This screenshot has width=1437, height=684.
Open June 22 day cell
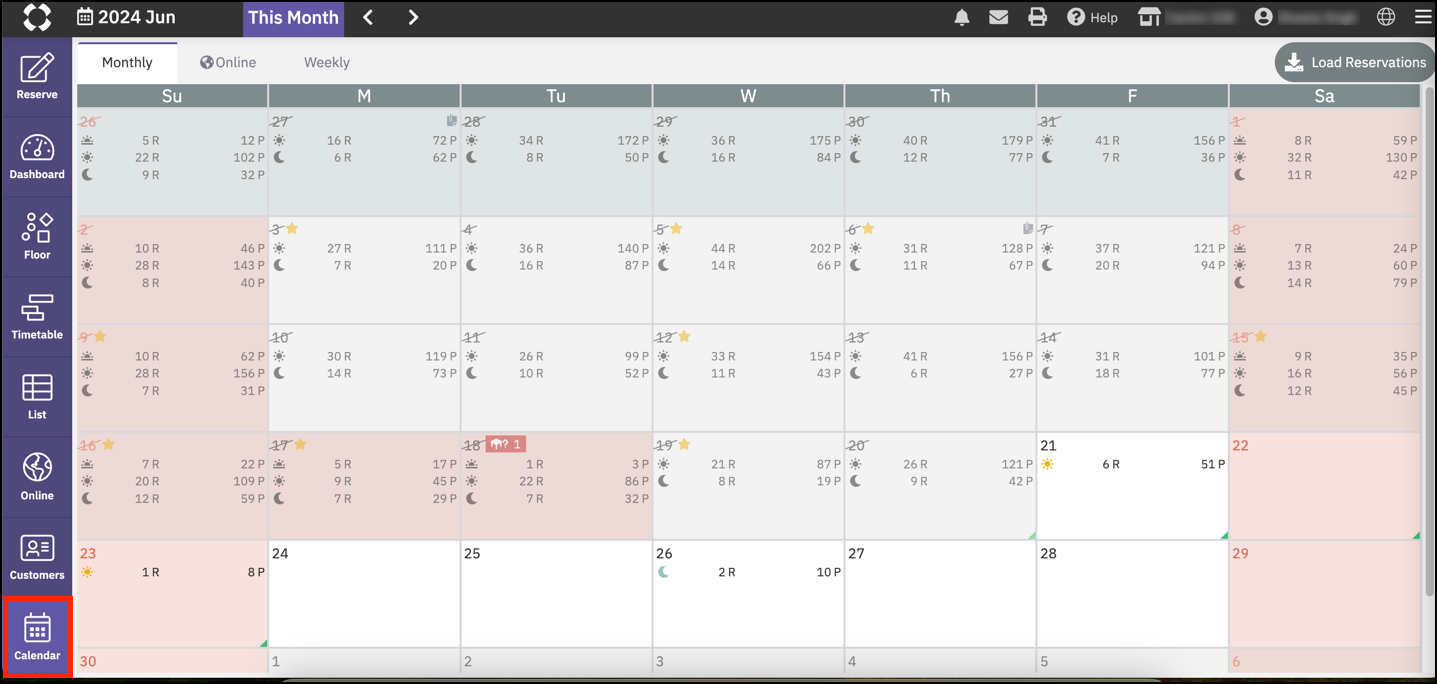pyautogui.click(x=1325, y=486)
